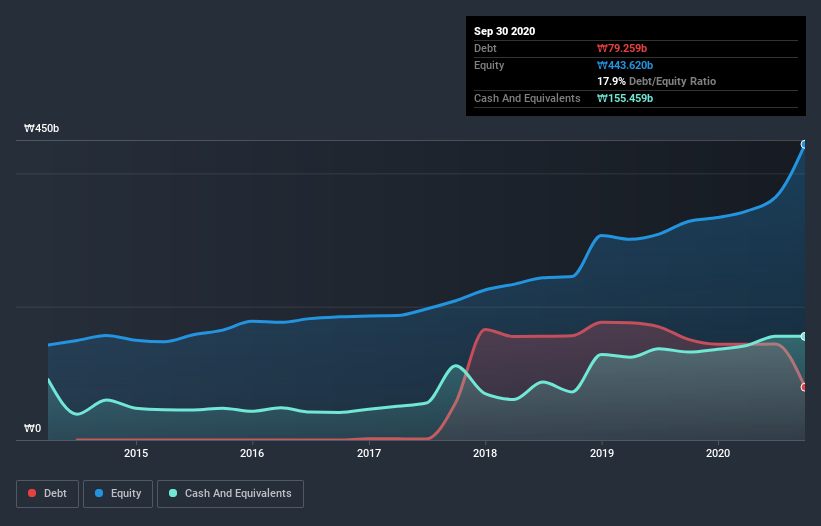Click the blue Equity legend dot
Image resolution: width=821 pixels, height=526 pixels.
(x=99, y=493)
